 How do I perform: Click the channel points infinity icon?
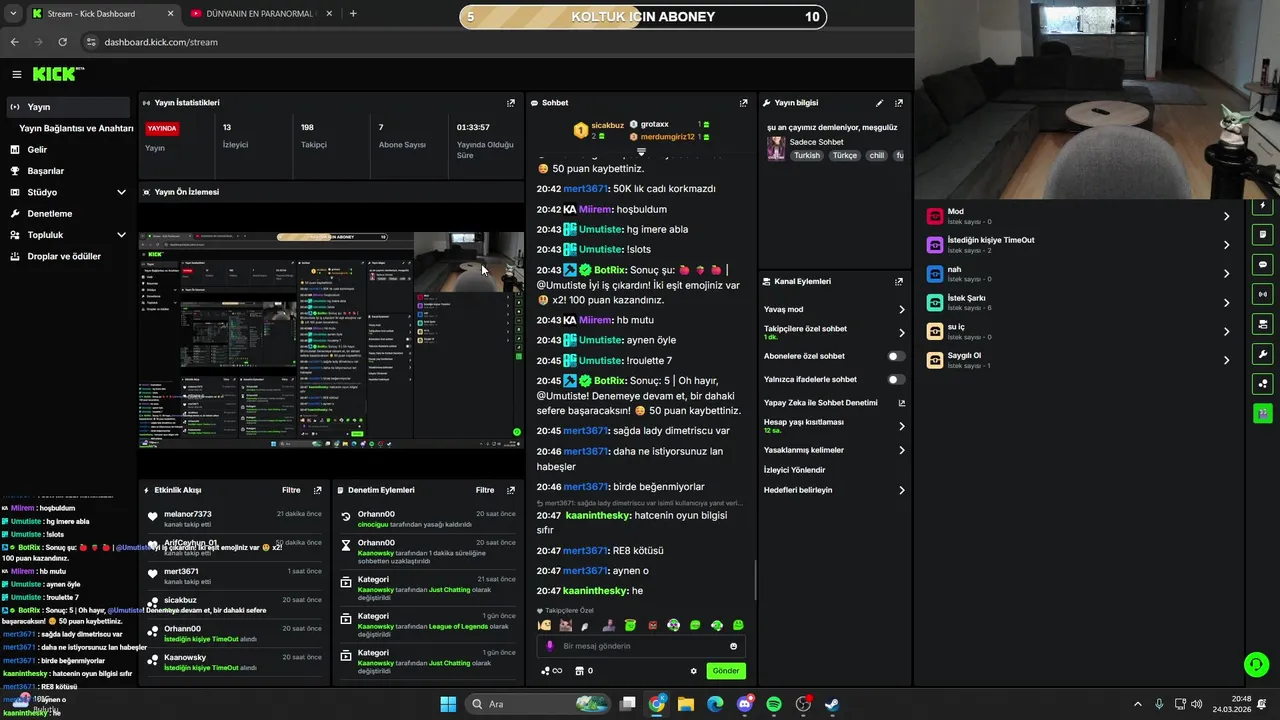click(551, 671)
